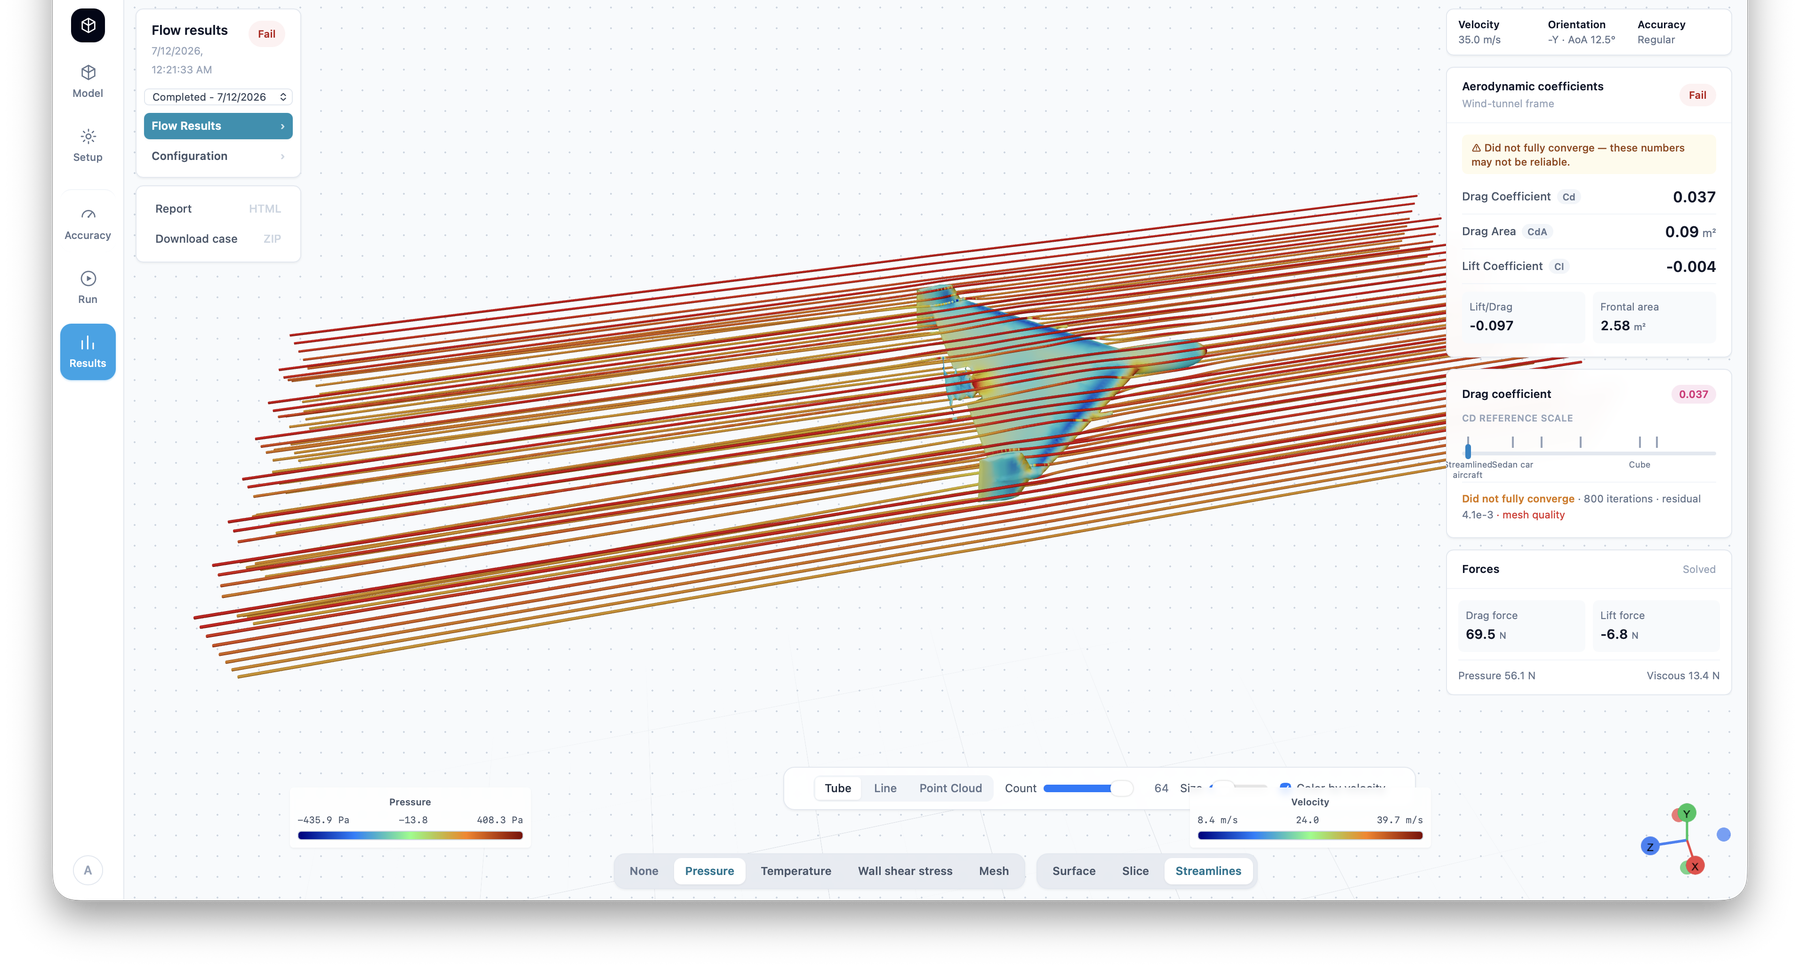Click the Cd reference scale marker

coord(1468,451)
